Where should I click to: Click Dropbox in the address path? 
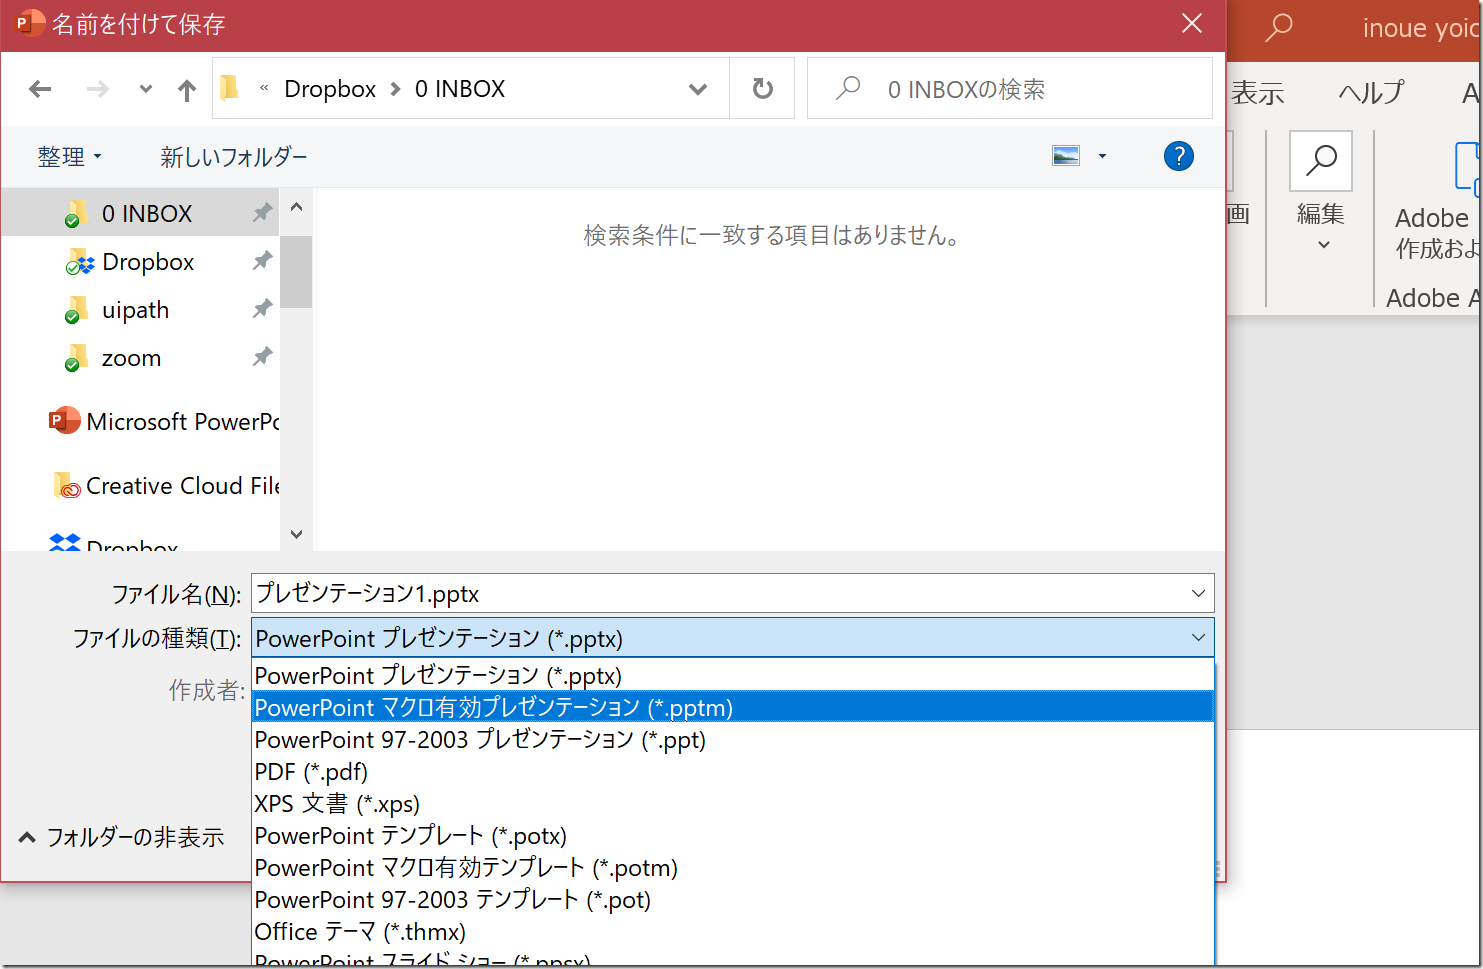330,89
